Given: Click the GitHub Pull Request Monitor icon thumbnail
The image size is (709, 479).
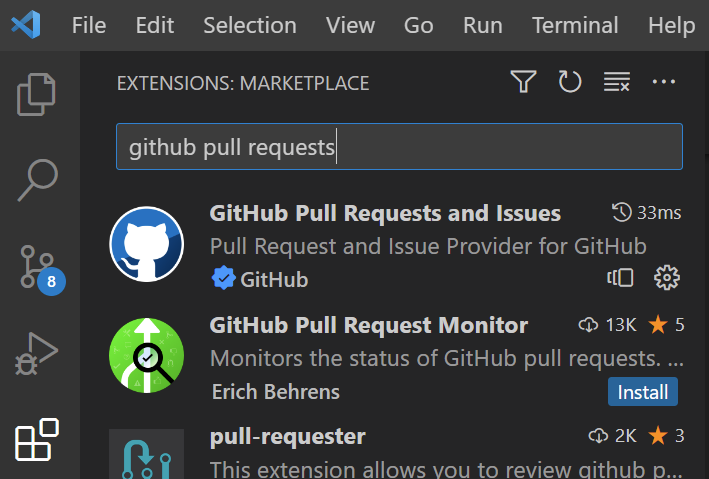Looking at the screenshot, I should (x=147, y=356).
